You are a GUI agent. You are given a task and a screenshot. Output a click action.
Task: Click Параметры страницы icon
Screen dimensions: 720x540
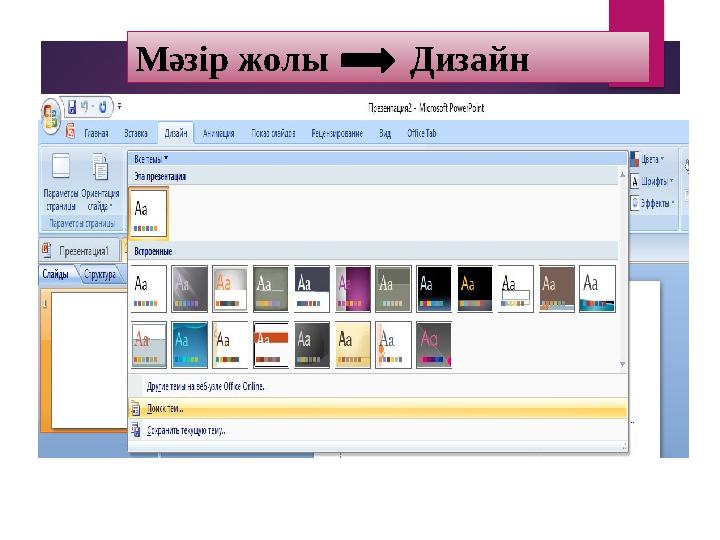[61, 181]
